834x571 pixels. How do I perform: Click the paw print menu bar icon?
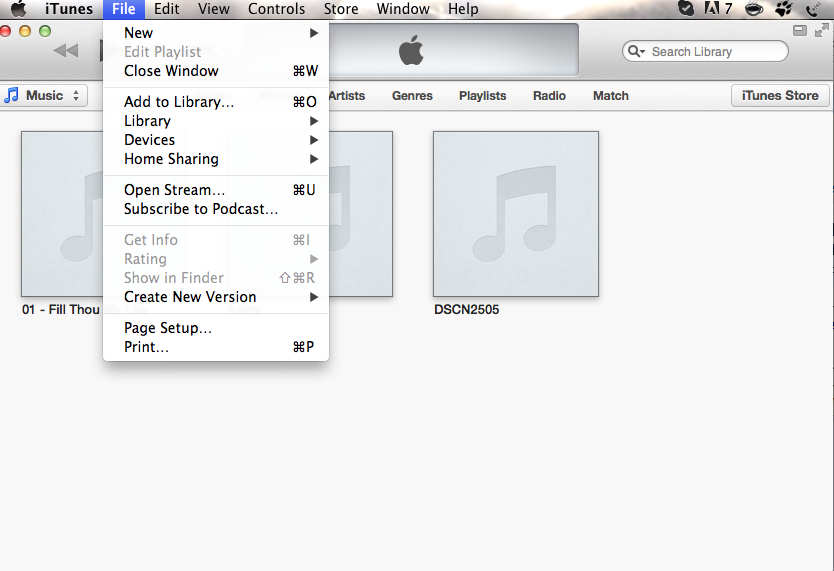pos(783,9)
